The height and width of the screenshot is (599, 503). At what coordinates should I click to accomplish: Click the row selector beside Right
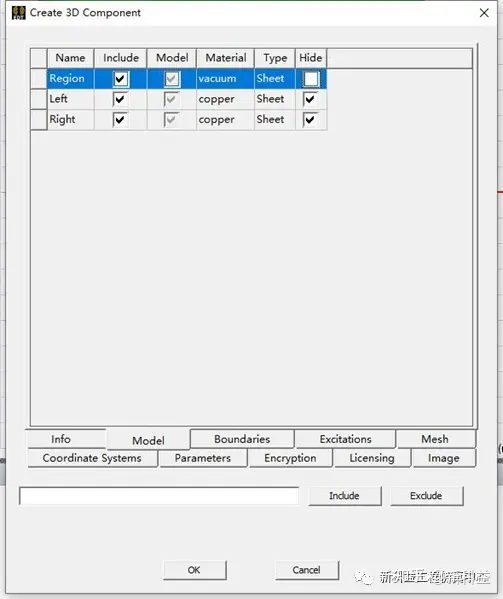point(39,120)
